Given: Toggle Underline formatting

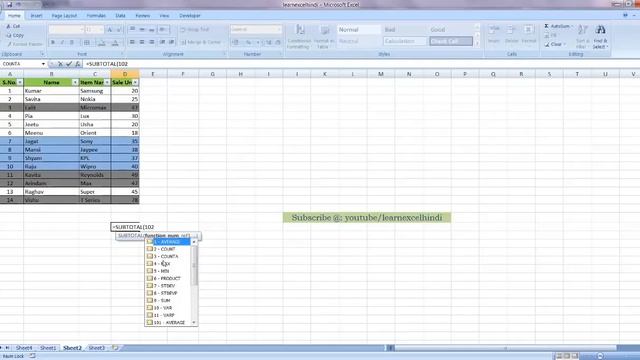Looking at the screenshot, I should 72,42.
